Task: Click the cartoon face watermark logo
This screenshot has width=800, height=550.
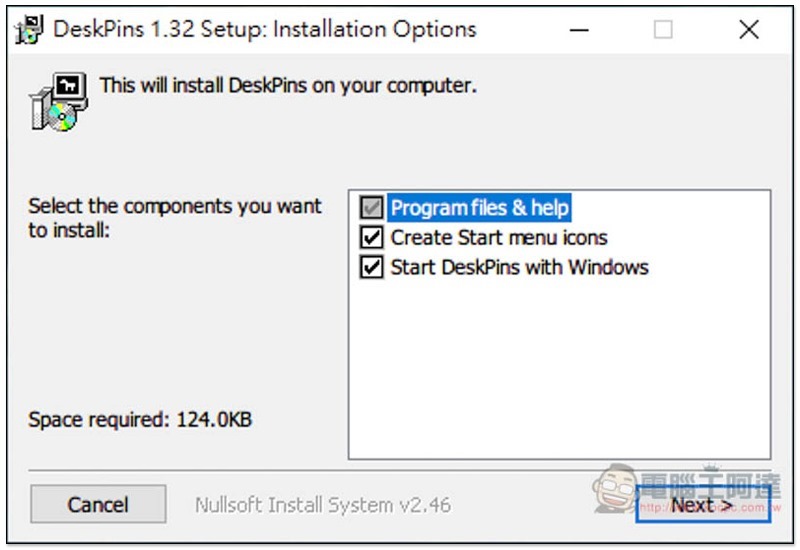Action: (x=616, y=488)
